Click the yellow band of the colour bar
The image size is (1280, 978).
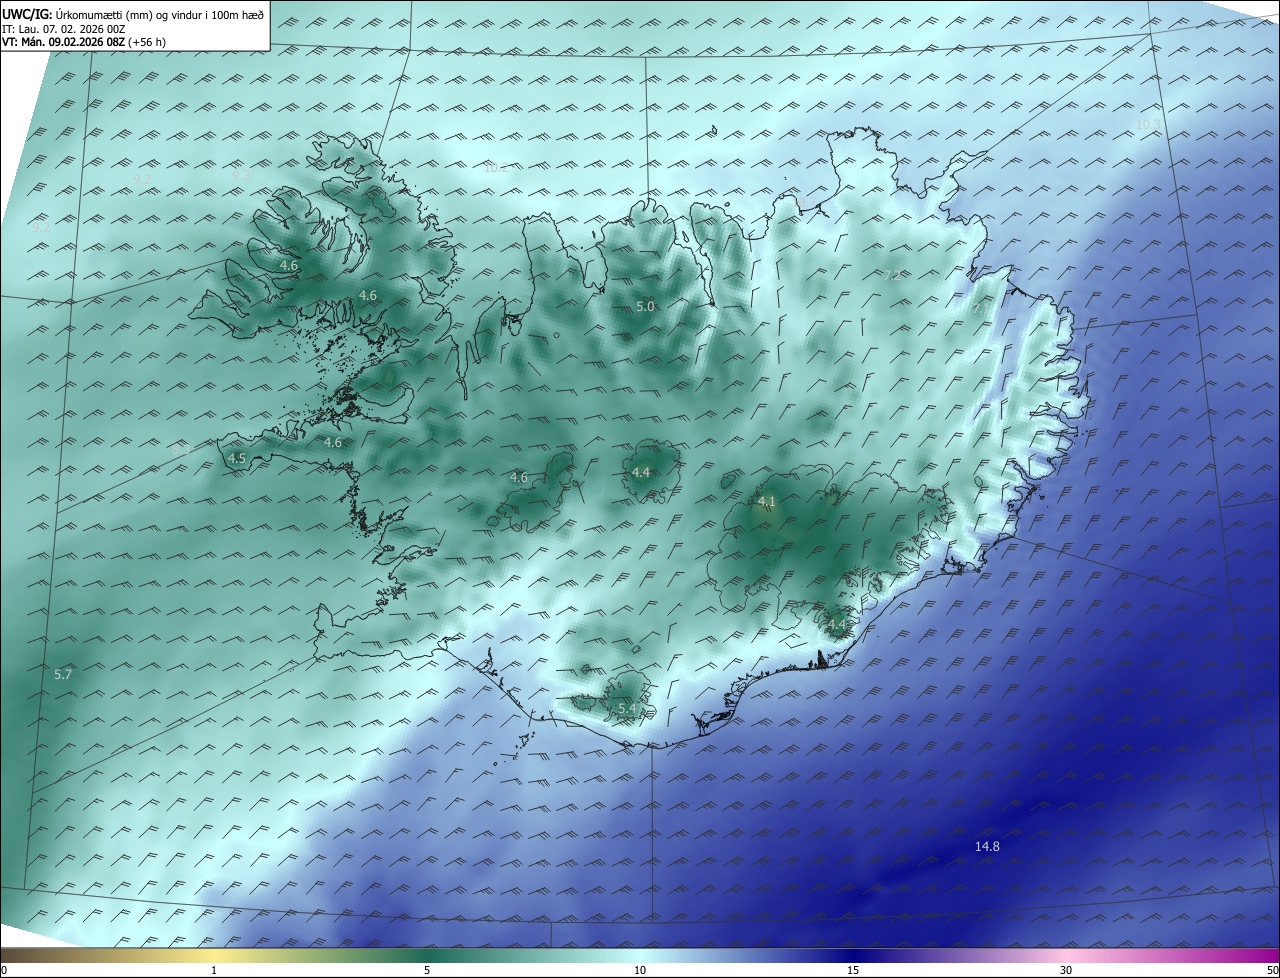point(214,955)
